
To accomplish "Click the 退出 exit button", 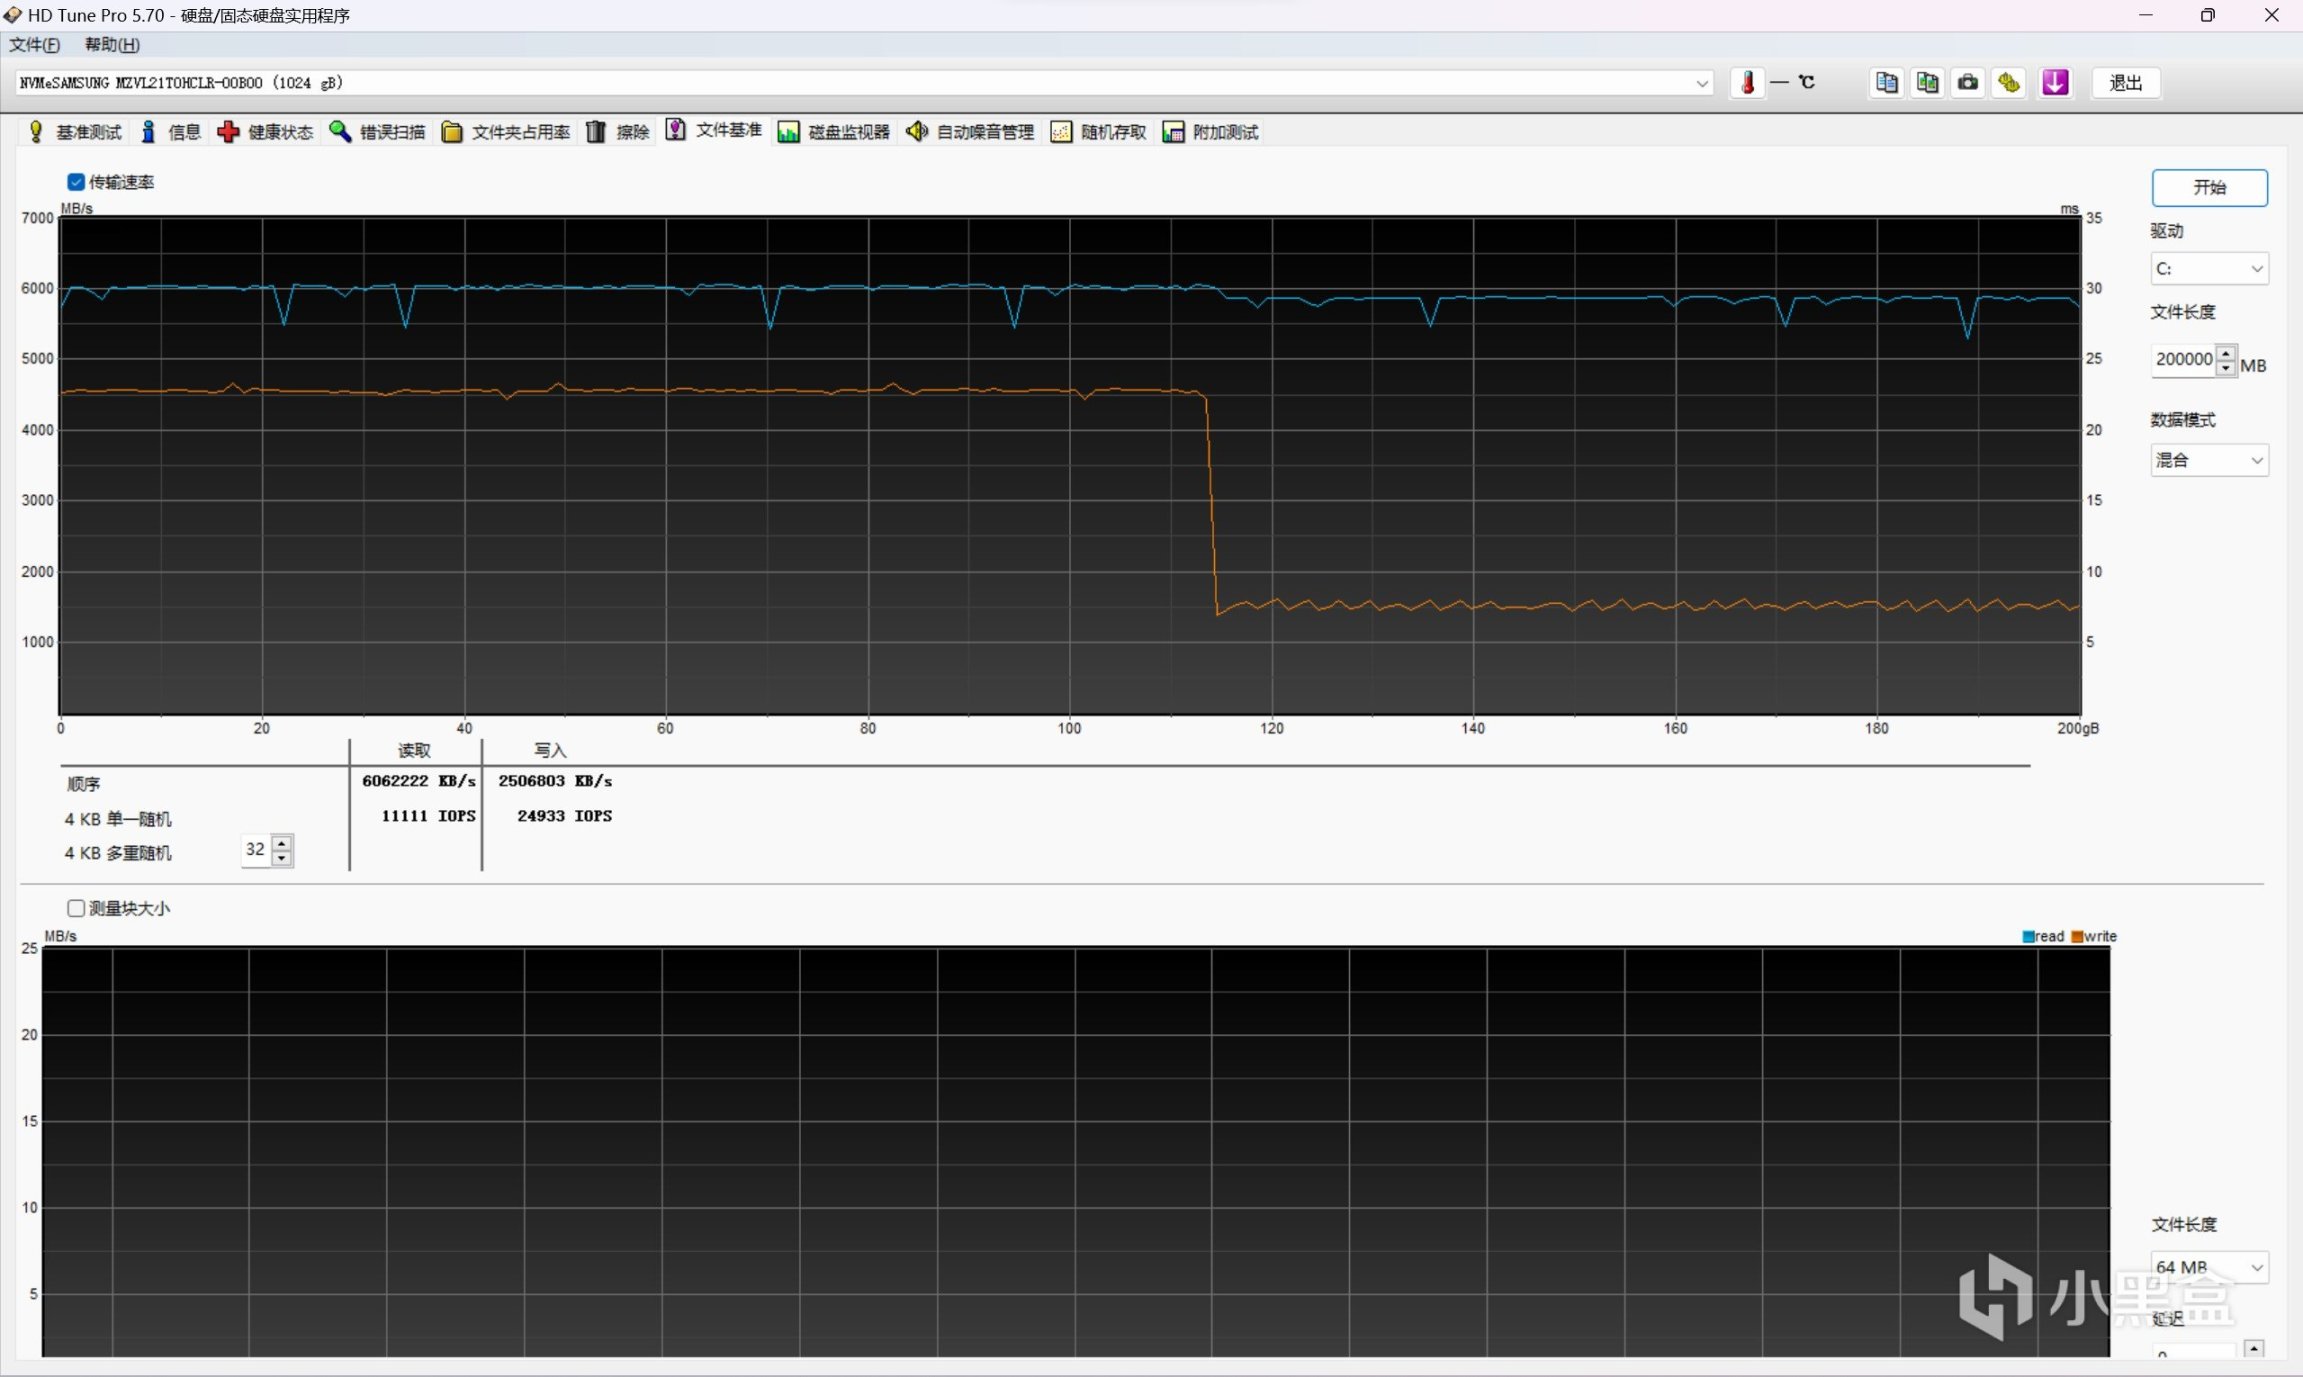I will [x=2125, y=83].
